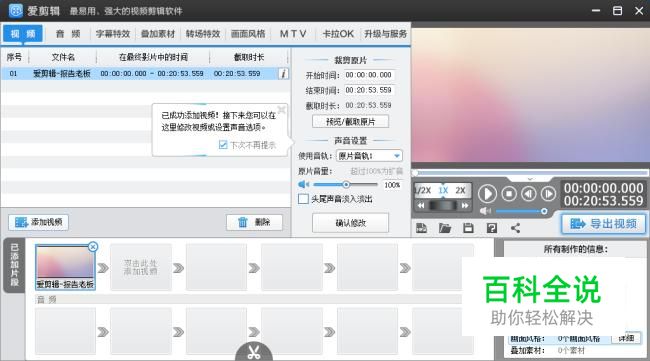Remove the clip thumbnail with its x button
The height and width of the screenshot is (361, 650).
tap(93, 247)
